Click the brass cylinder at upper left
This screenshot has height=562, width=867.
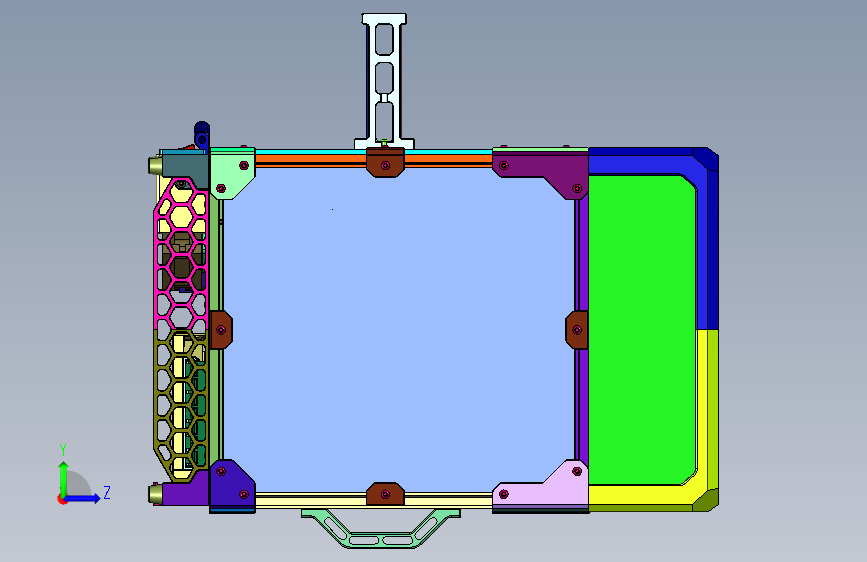(x=155, y=165)
